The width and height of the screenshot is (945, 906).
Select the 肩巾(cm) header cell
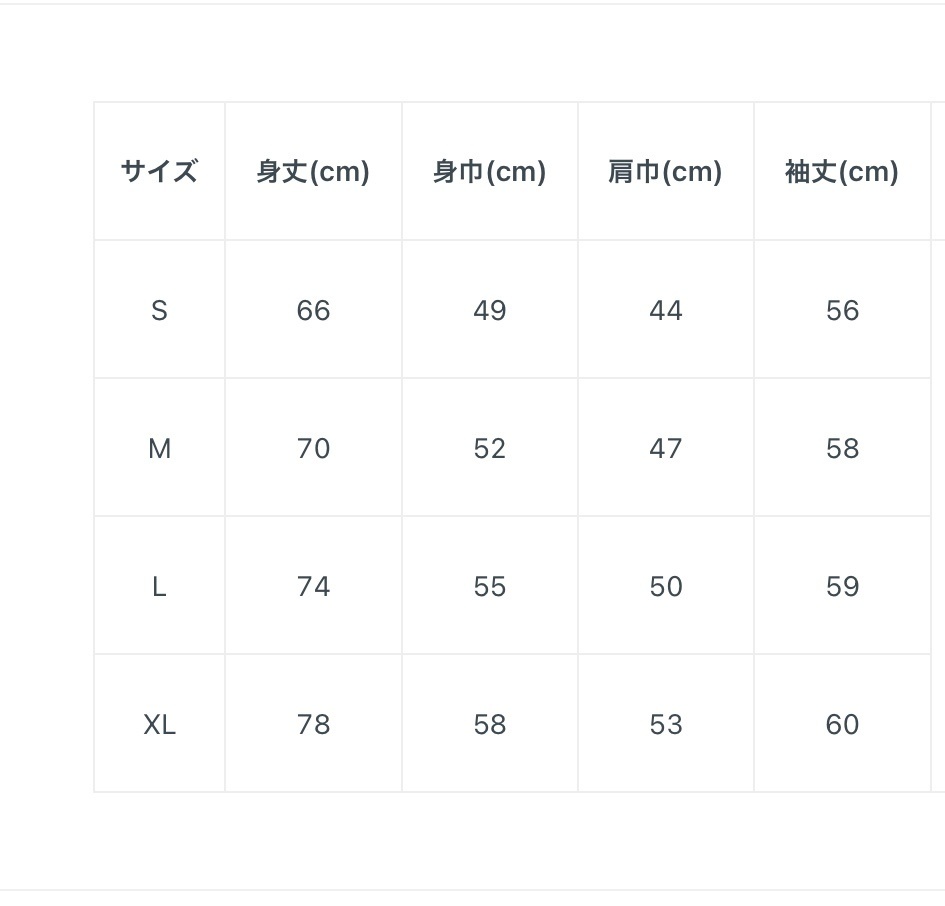pyautogui.click(x=665, y=172)
